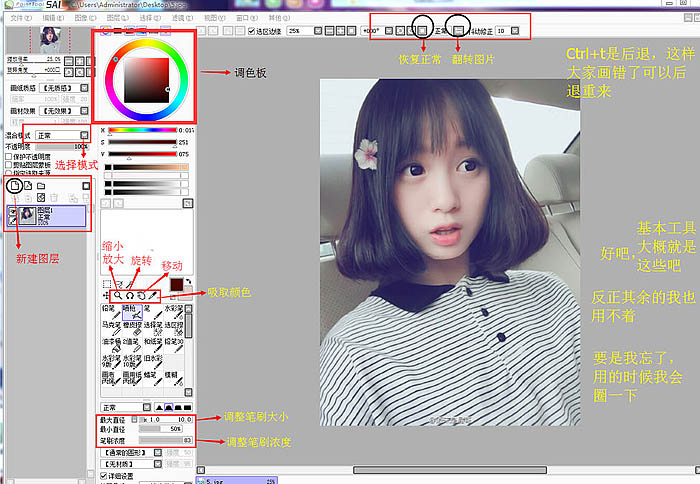Select the layer Move cross-arrow tool
The width and height of the screenshot is (700, 484).
106,295
